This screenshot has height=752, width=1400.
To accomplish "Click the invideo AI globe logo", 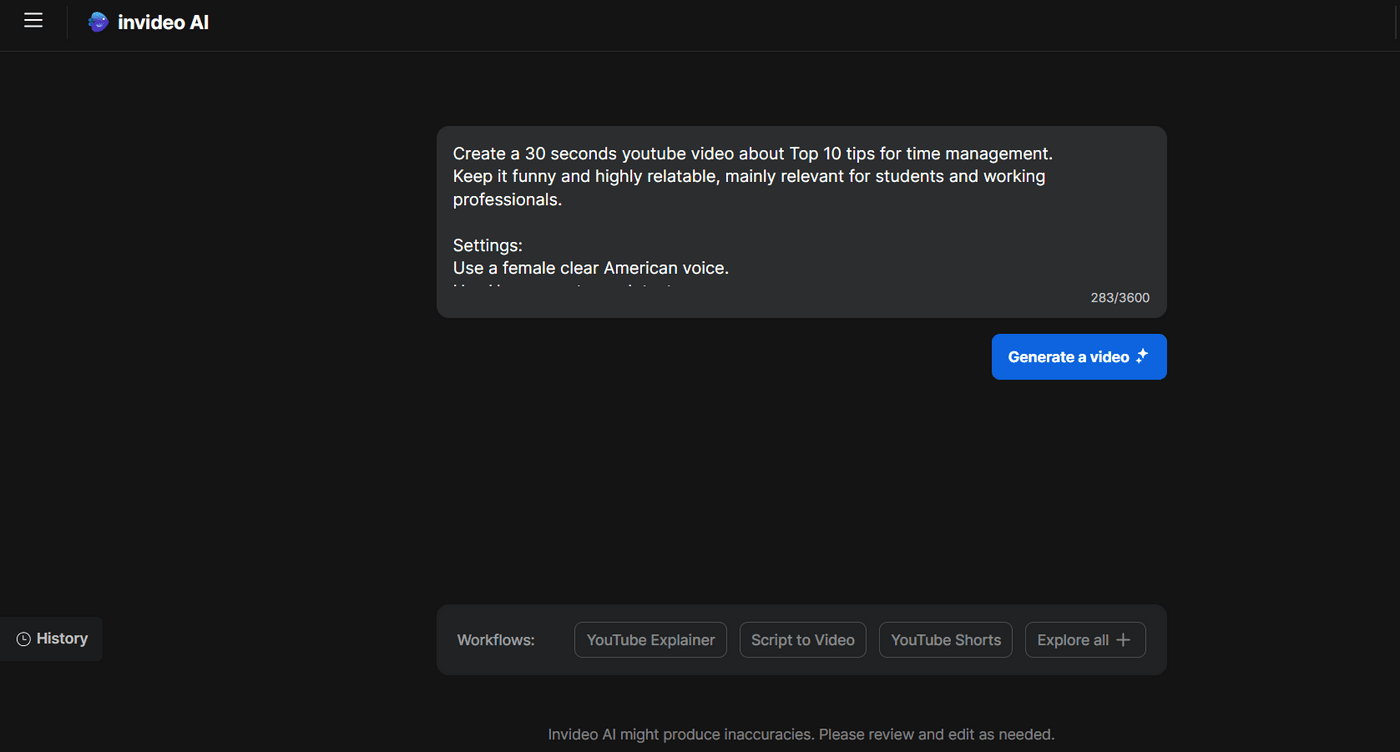I will (97, 21).
